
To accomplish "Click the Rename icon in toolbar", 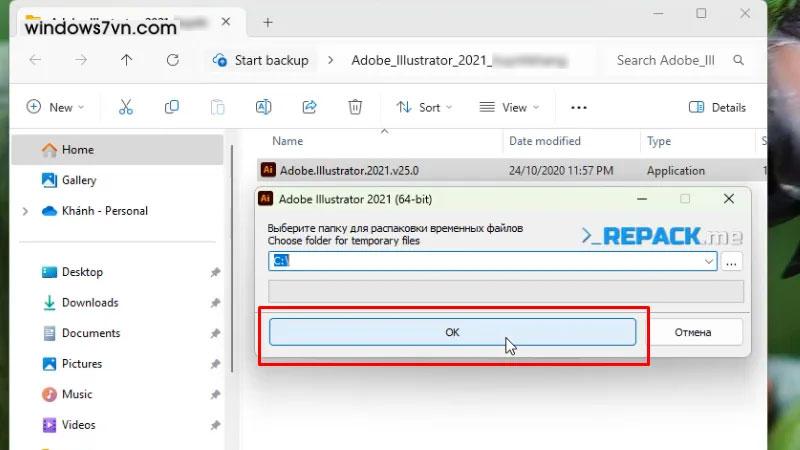I will coord(264,107).
